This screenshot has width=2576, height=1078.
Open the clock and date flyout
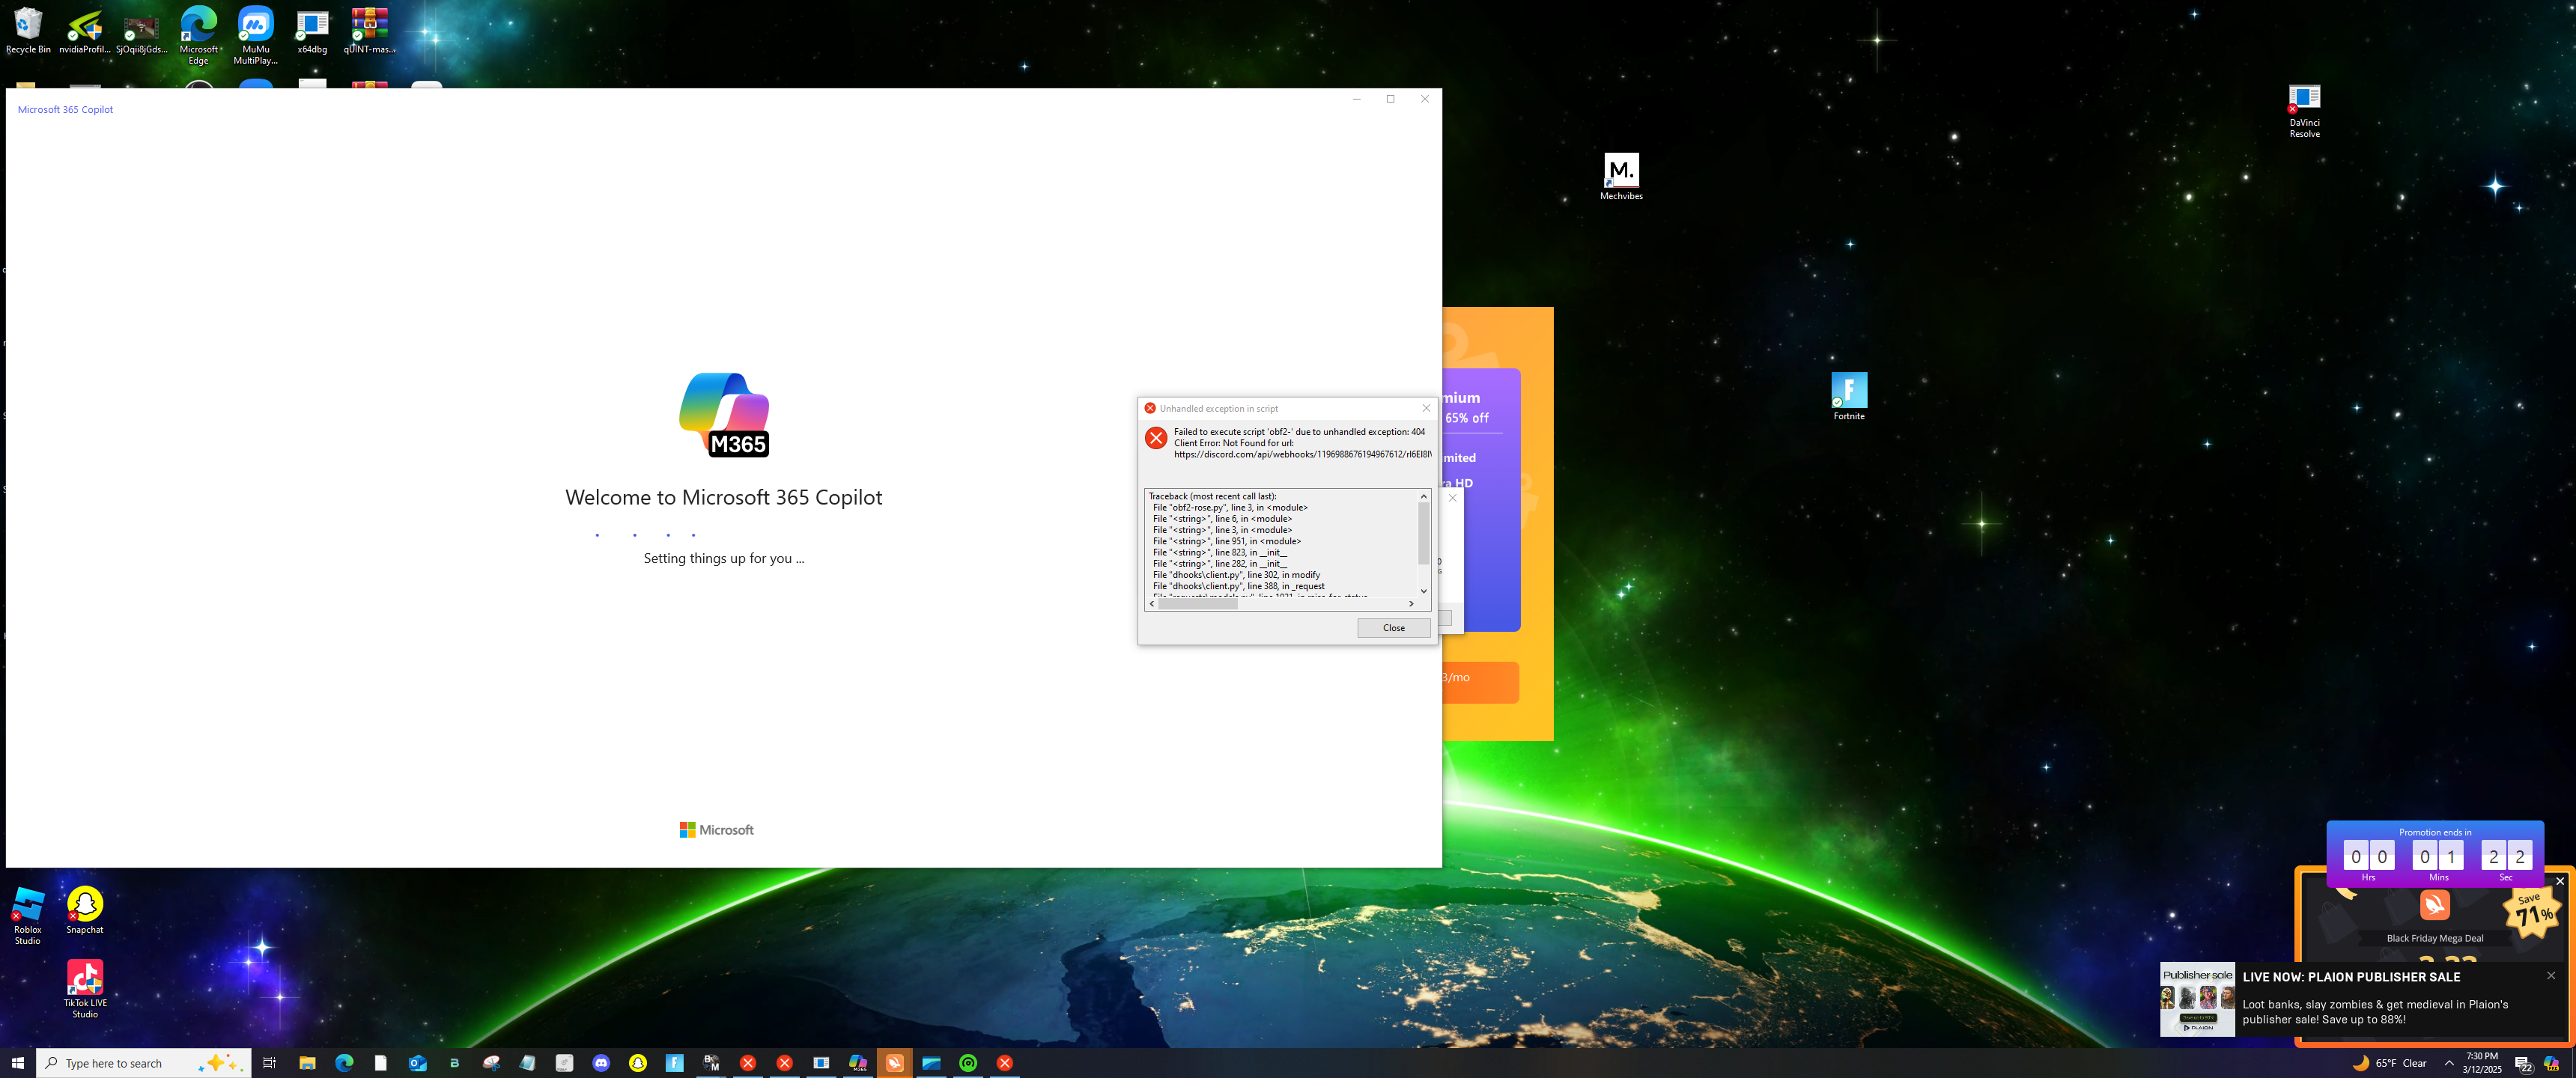(x=2482, y=1063)
